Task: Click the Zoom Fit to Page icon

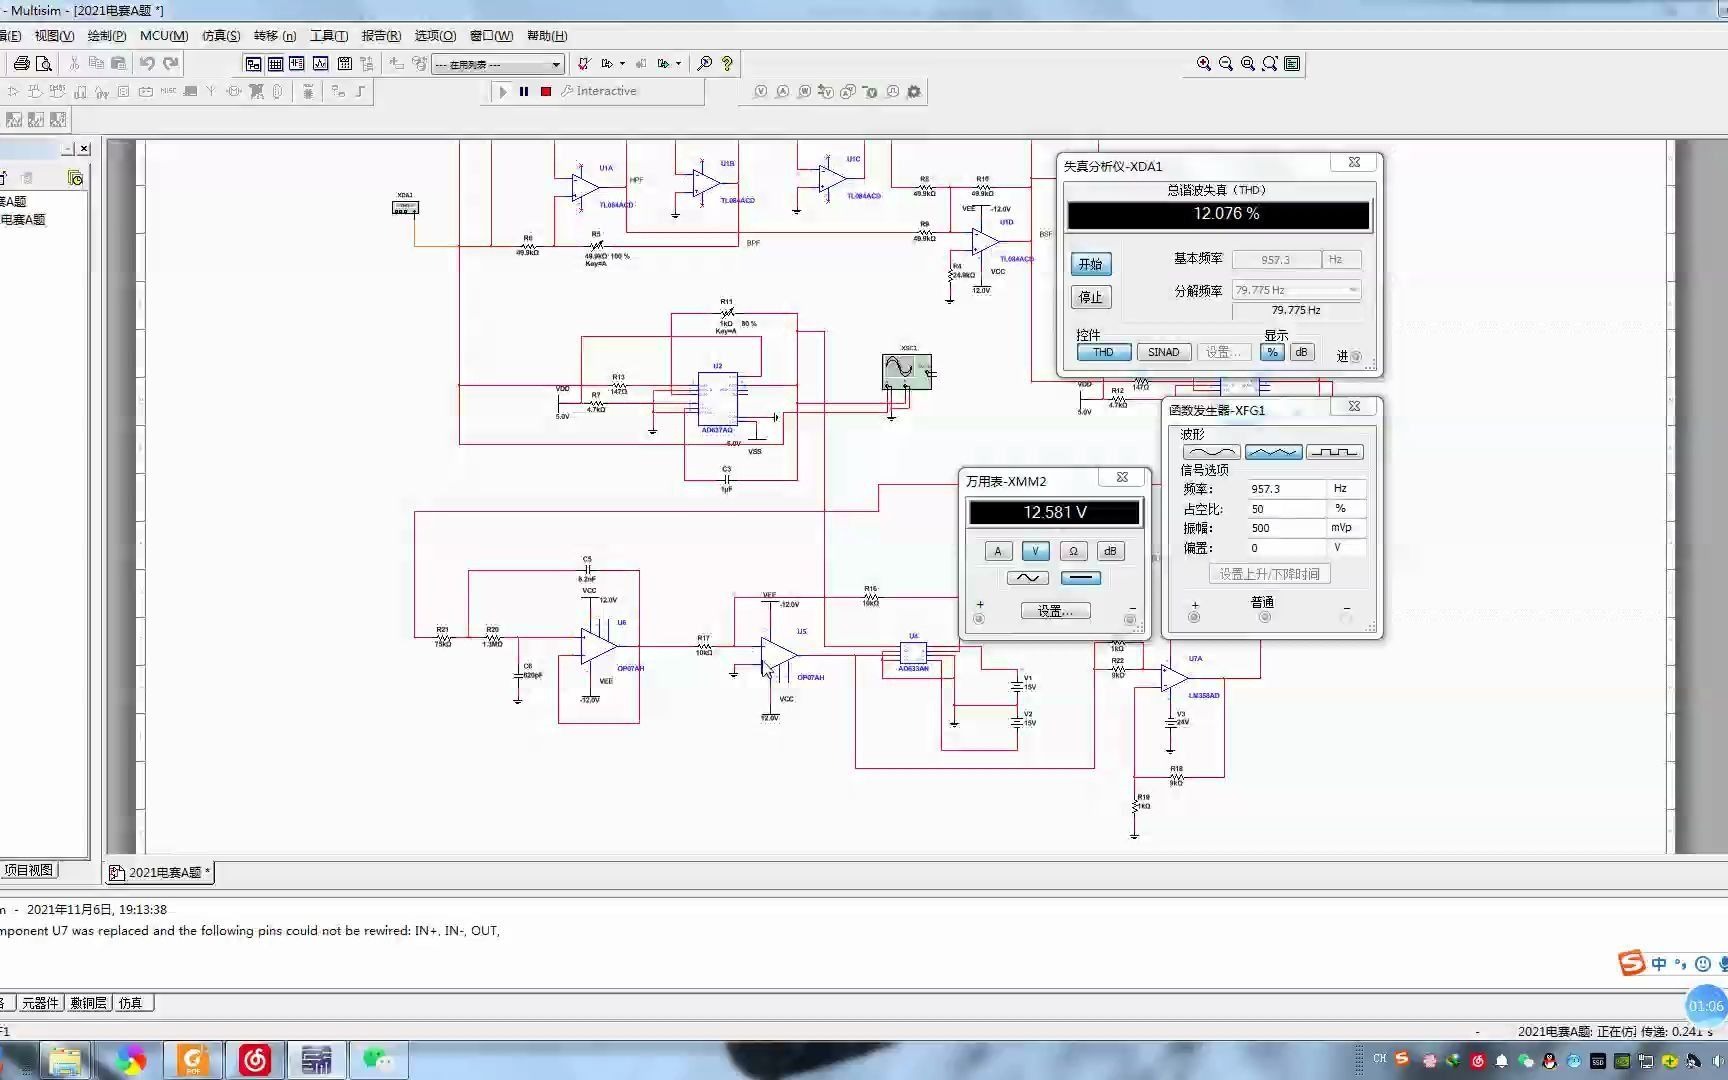Action: pyautogui.click(x=1270, y=63)
